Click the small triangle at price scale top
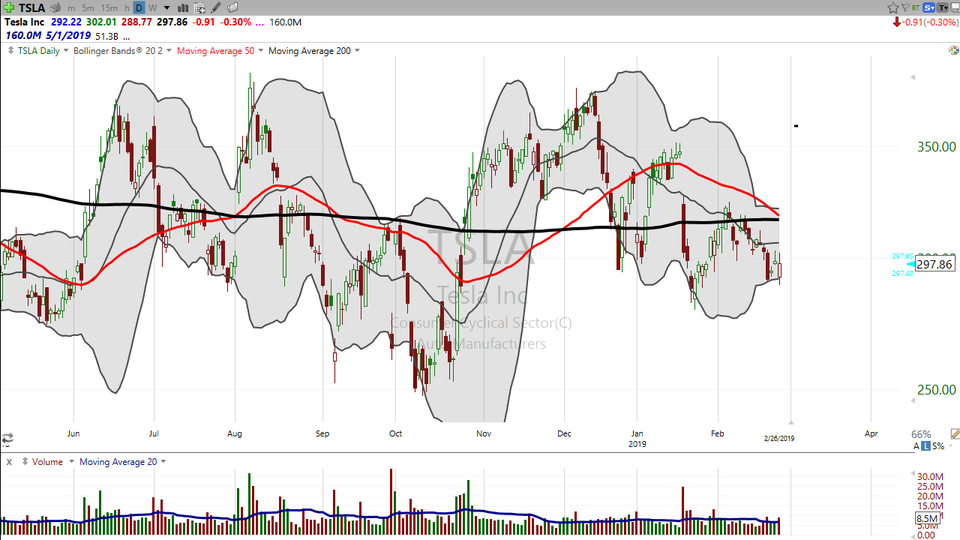 point(913,77)
